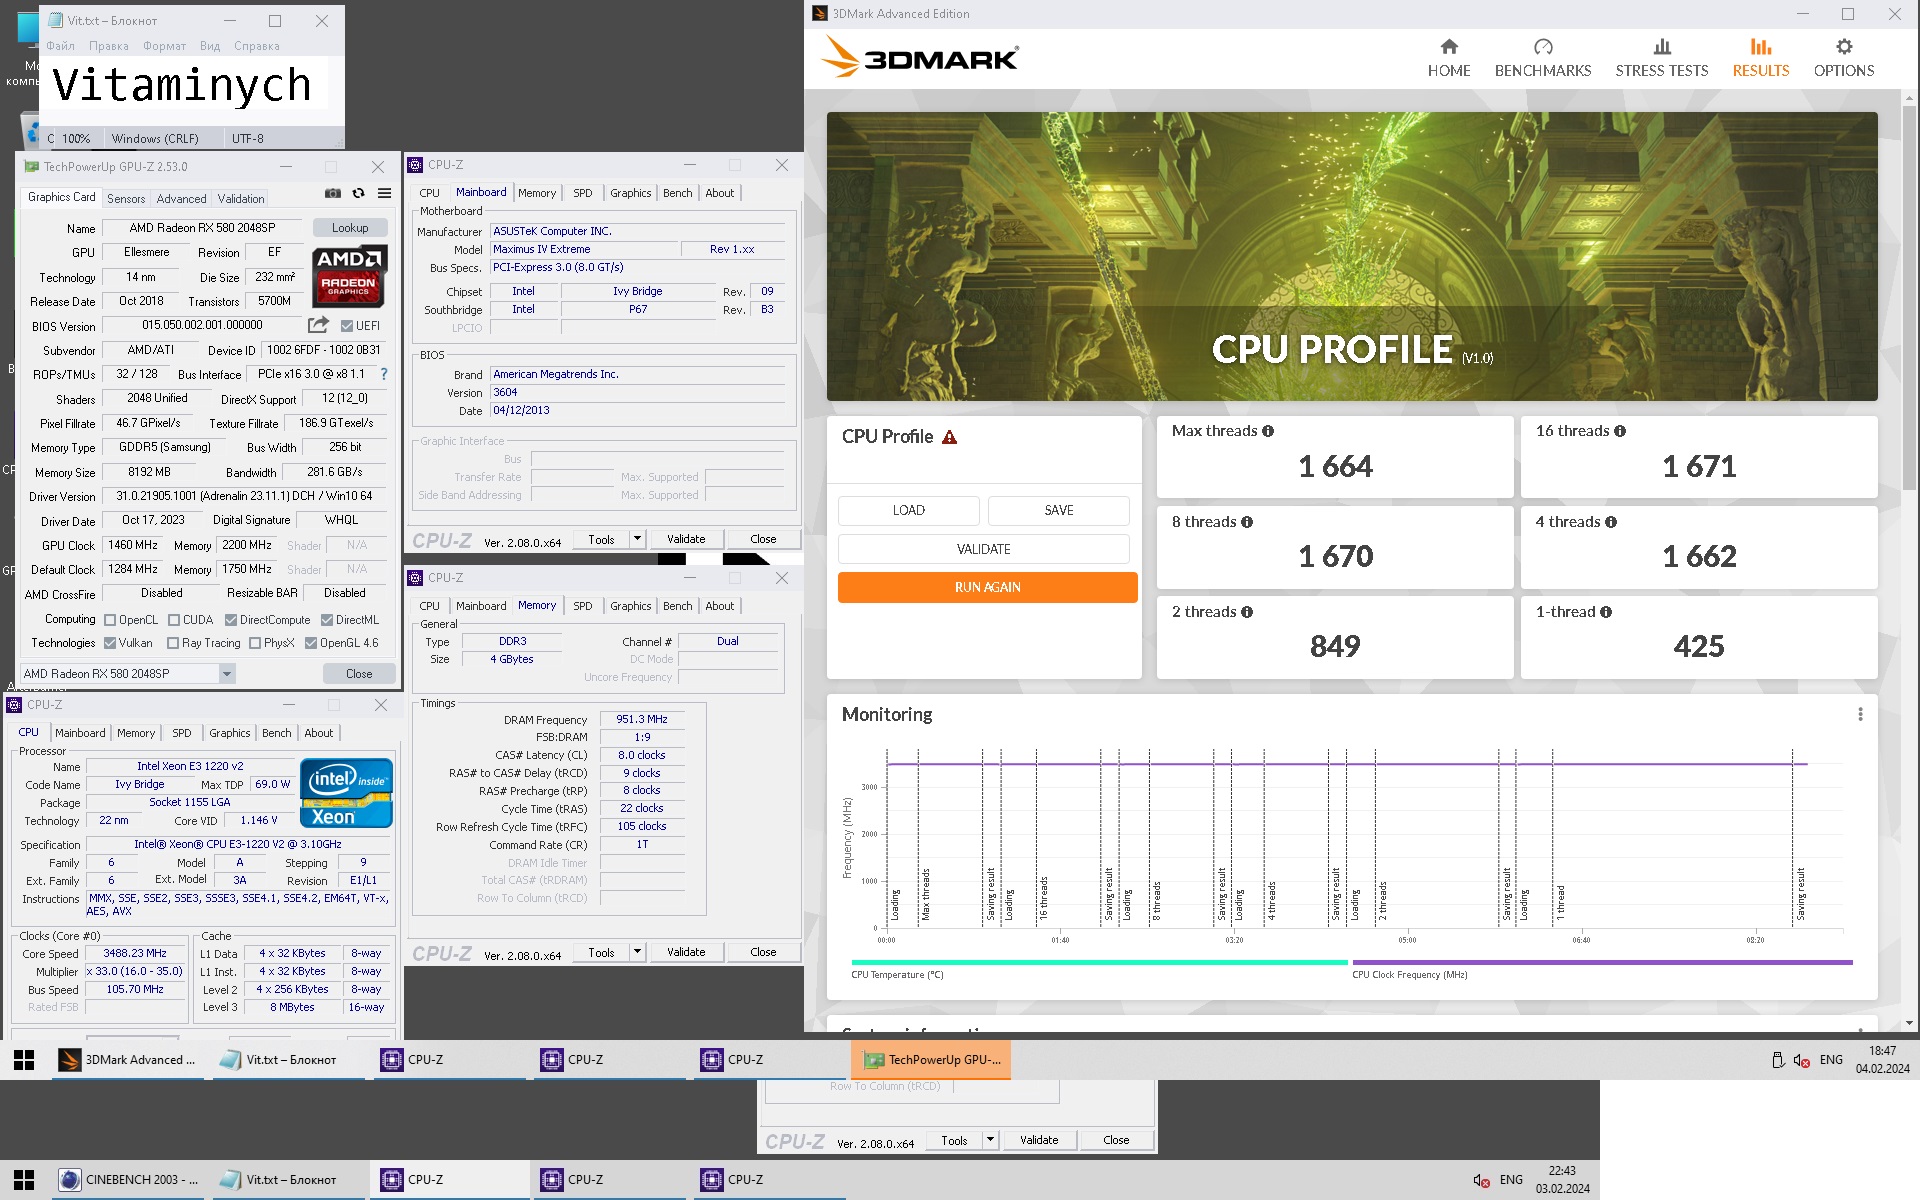Toggle the UEFI checkbox in GPU-Z
Viewport: 1920px width, 1200px height.
pyautogui.click(x=347, y=326)
